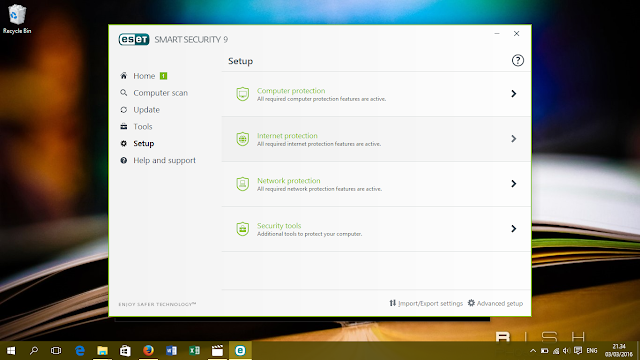Image resolution: width=640 pixels, height=360 pixels.
Task: Open the Computer protection link
Action: [x=291, y=91]
